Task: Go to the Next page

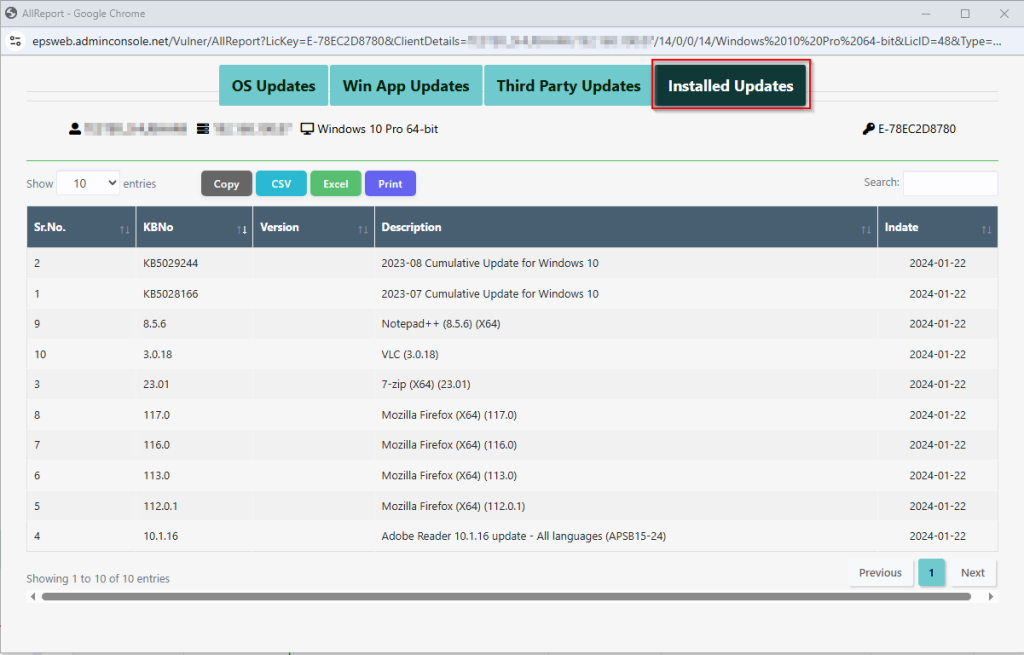Action: tap(972, 573)
